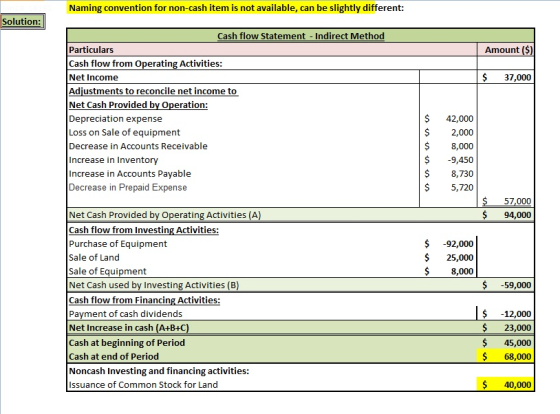Click the Sale of Land label
This screenshot has width=560, height=414.
(x=94, y=258)
